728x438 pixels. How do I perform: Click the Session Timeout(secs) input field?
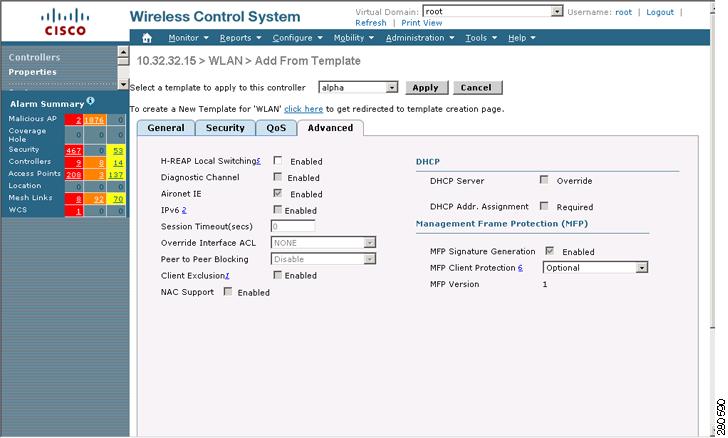click(x=293, y=226)
